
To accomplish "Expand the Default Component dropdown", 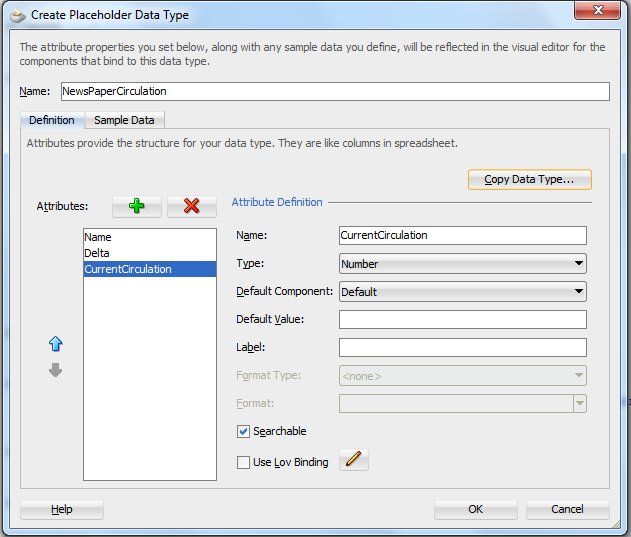I will point(462,292).
